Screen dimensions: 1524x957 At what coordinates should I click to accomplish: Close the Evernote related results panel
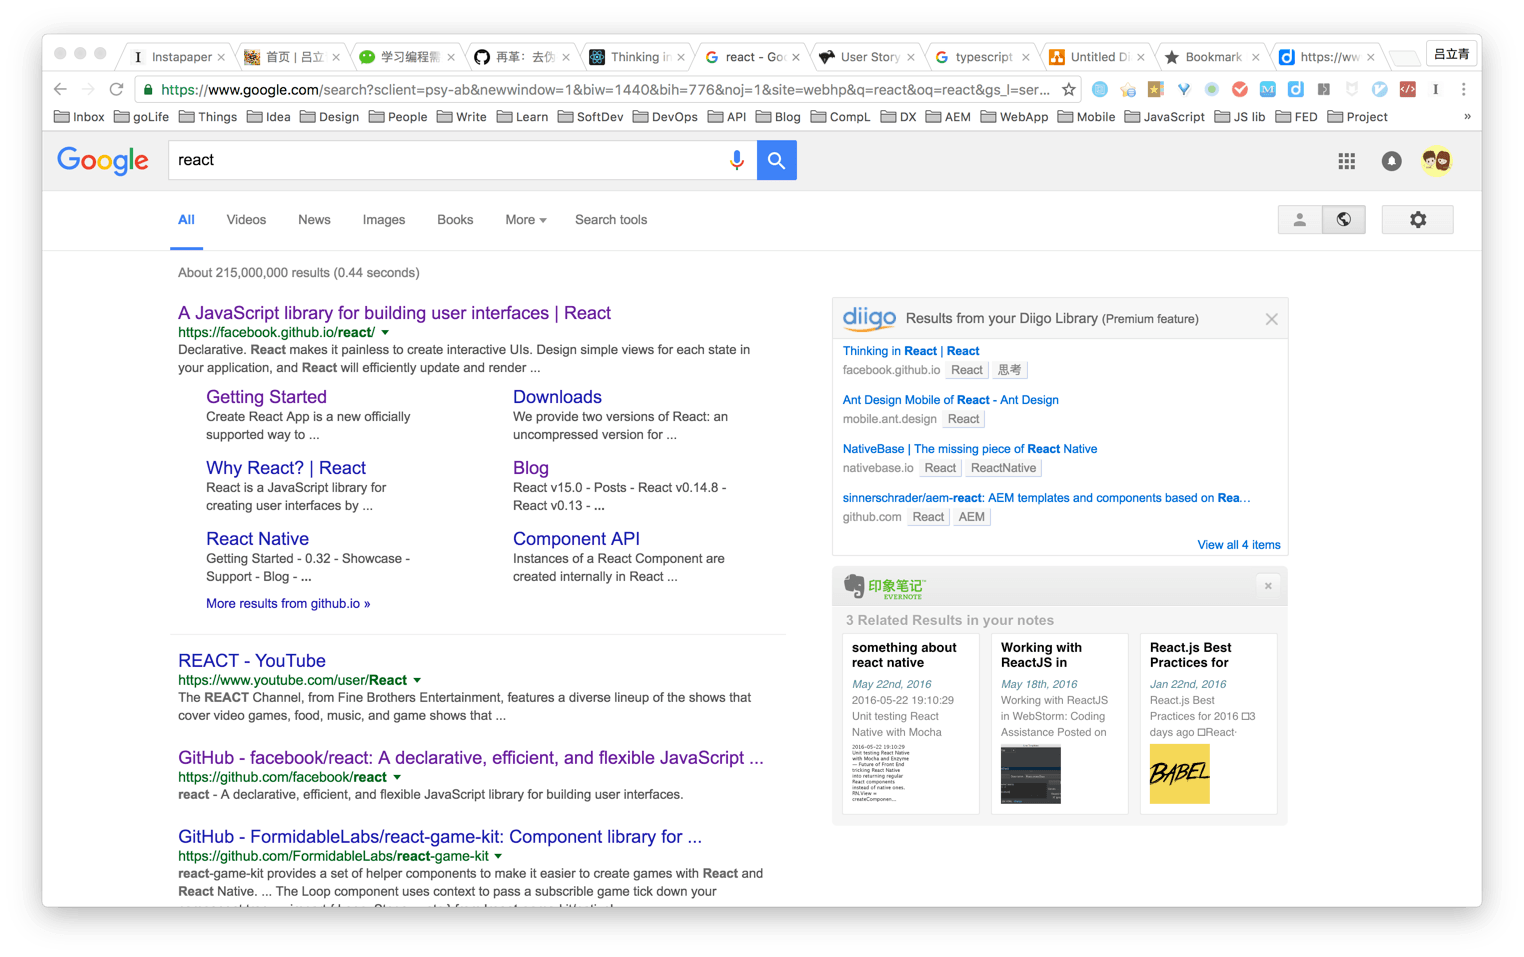[1268, 586]
